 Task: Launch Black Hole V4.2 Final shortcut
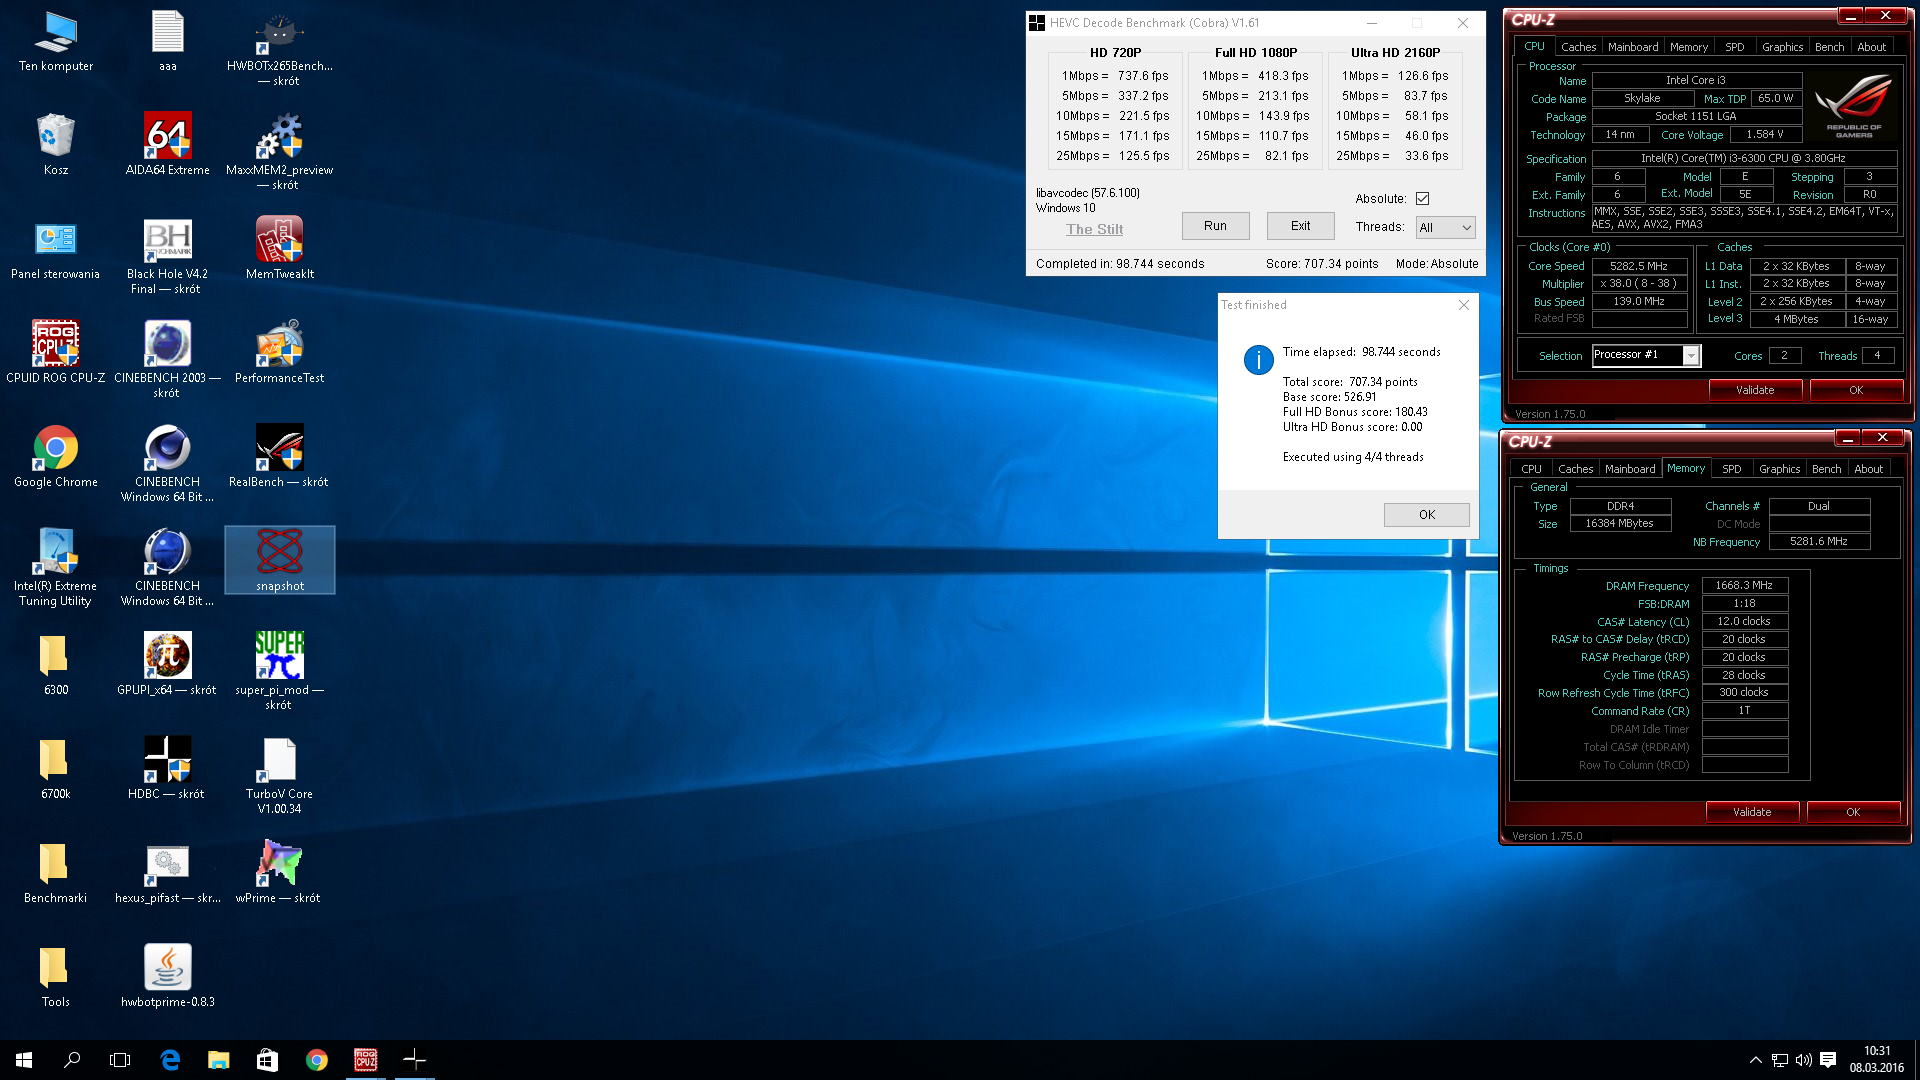coord(168,256)
